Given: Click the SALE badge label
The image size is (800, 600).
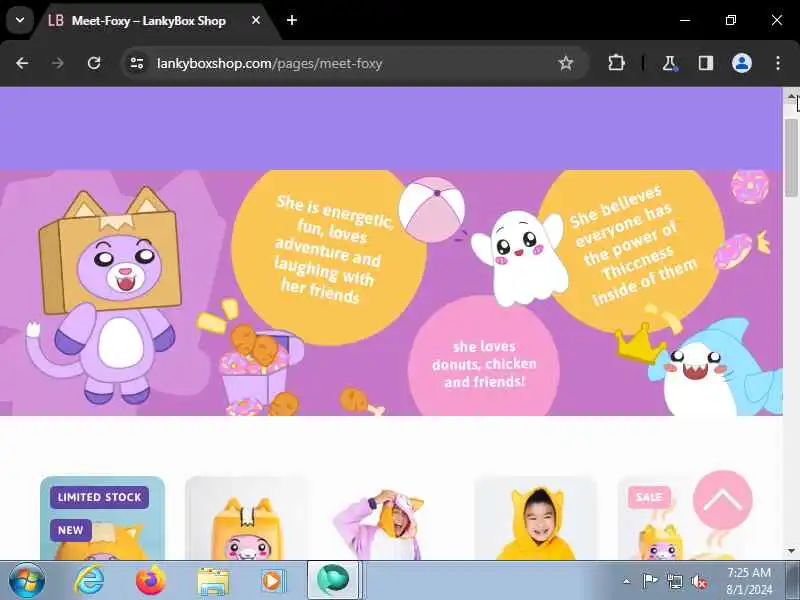Looking at the screenshot, I should click(x=649, y=497).
